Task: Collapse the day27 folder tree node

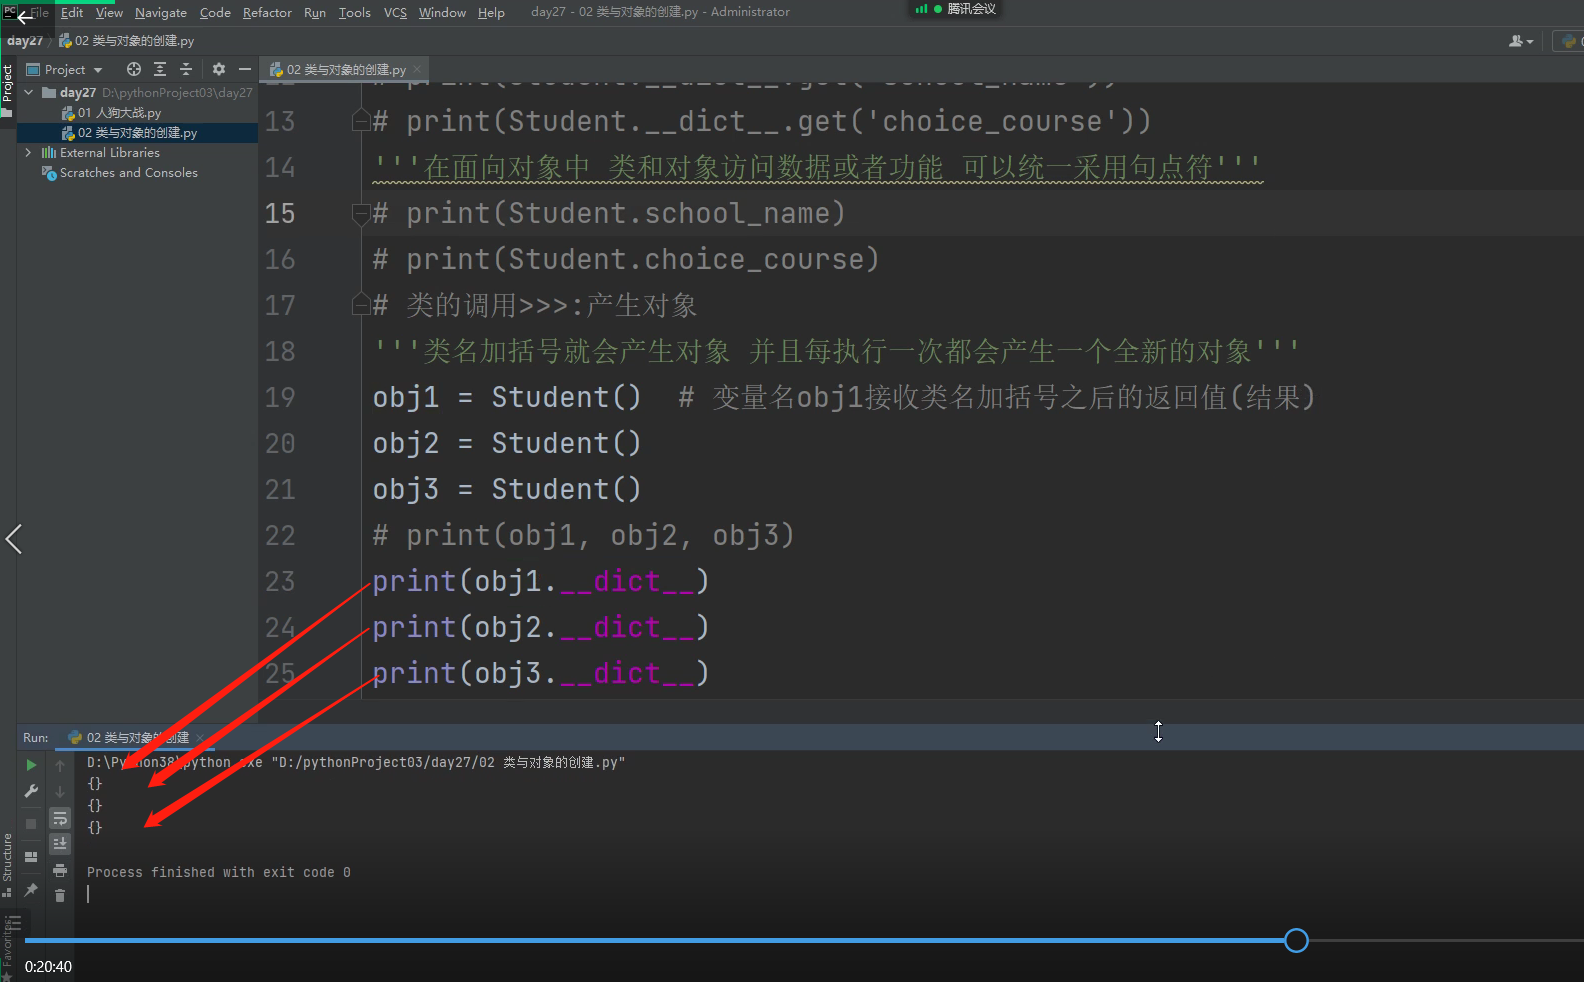Action: tap(28, 92)
